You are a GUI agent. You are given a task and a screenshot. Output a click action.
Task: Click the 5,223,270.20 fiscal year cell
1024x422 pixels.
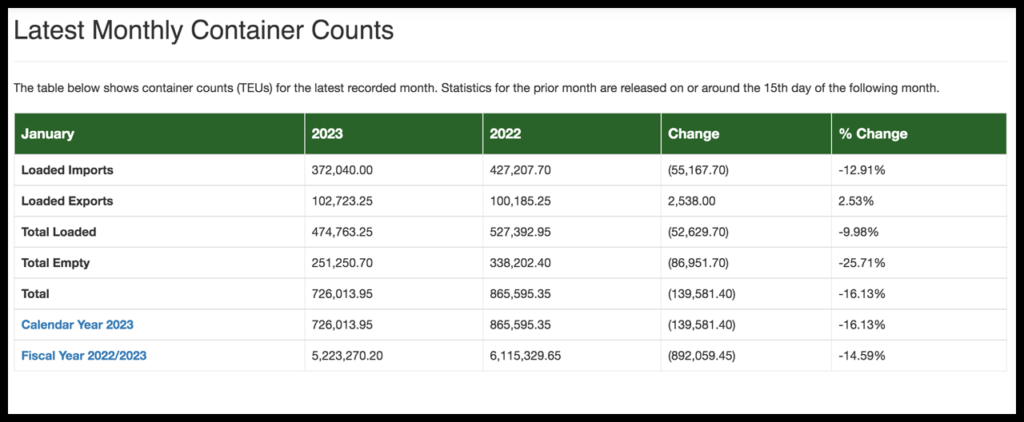pyautogui.click(x=349, y=356)
